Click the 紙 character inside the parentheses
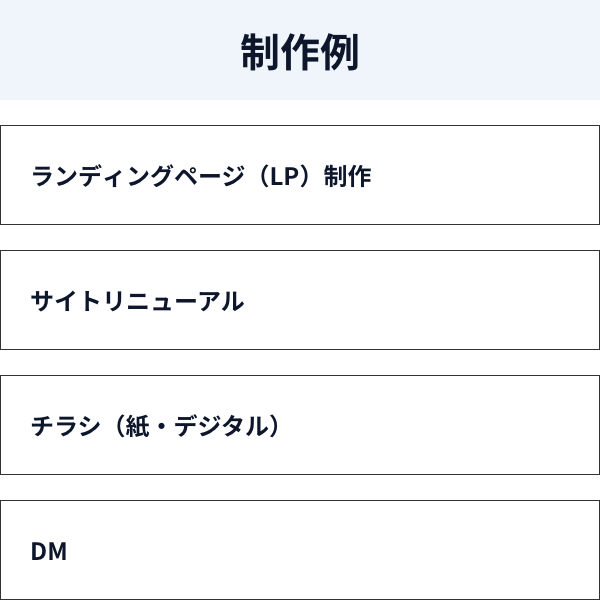 coord(137,426)
